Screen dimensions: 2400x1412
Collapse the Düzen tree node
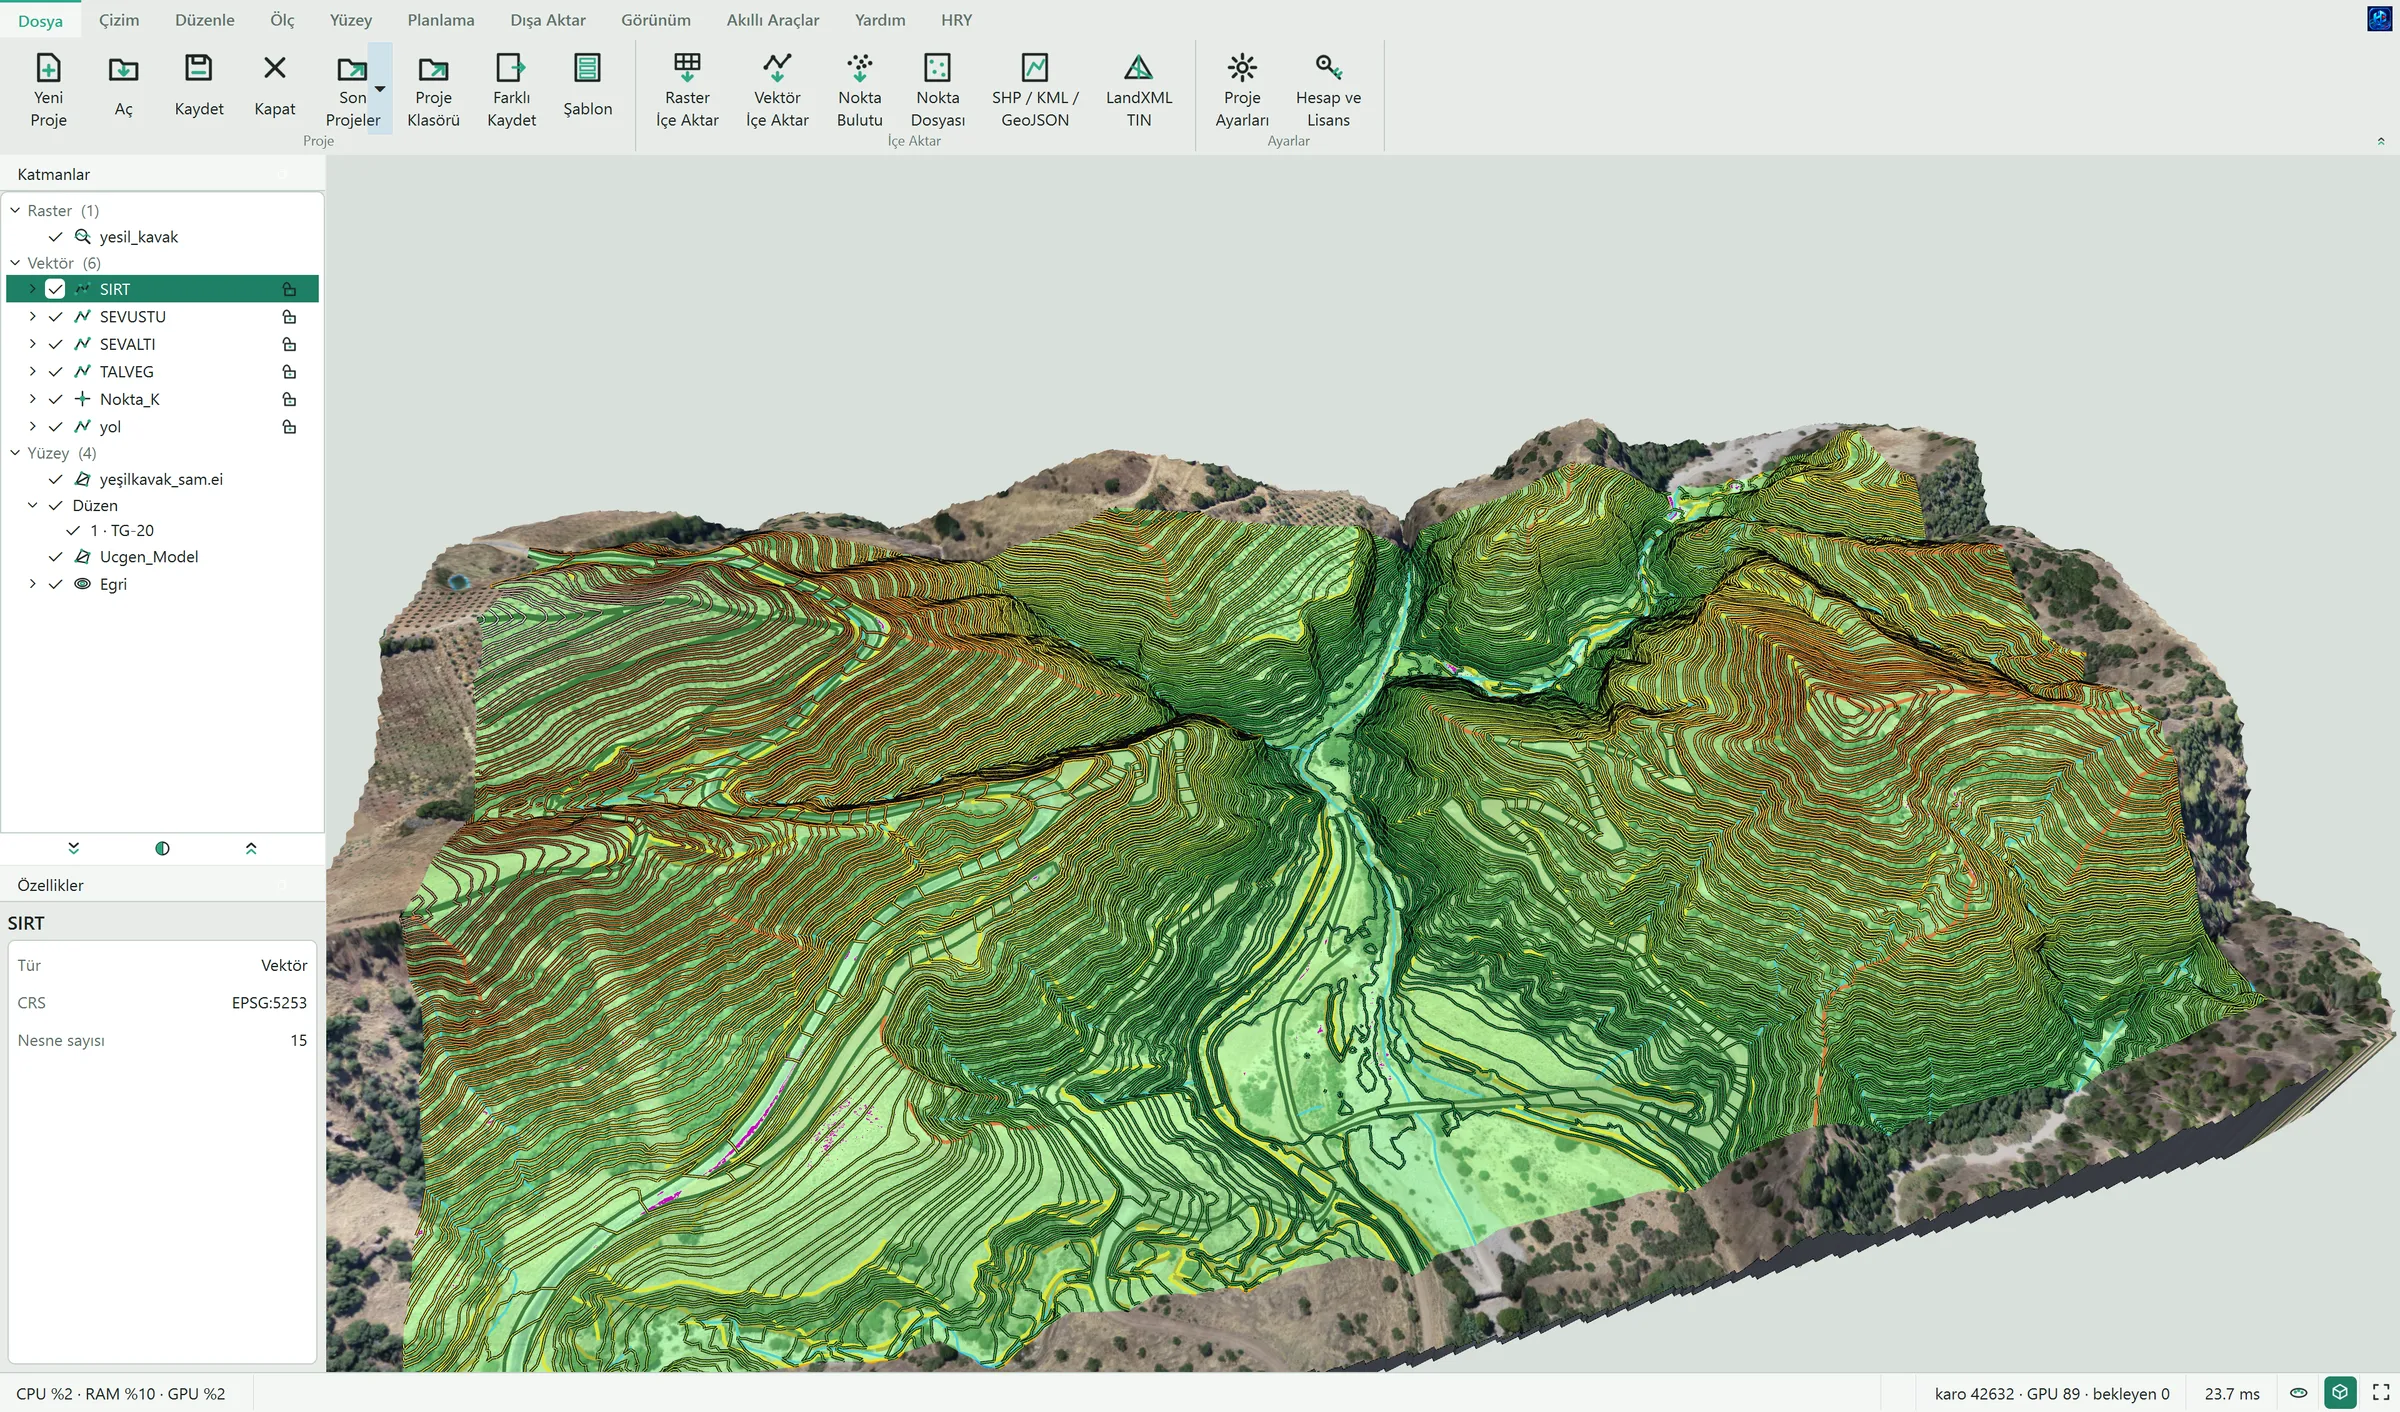[32, 505]
